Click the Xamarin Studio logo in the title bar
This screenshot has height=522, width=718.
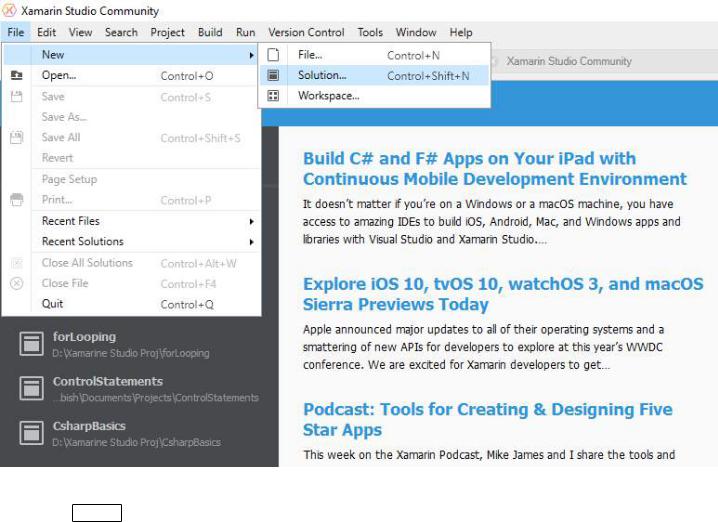(x=9, y=10)
